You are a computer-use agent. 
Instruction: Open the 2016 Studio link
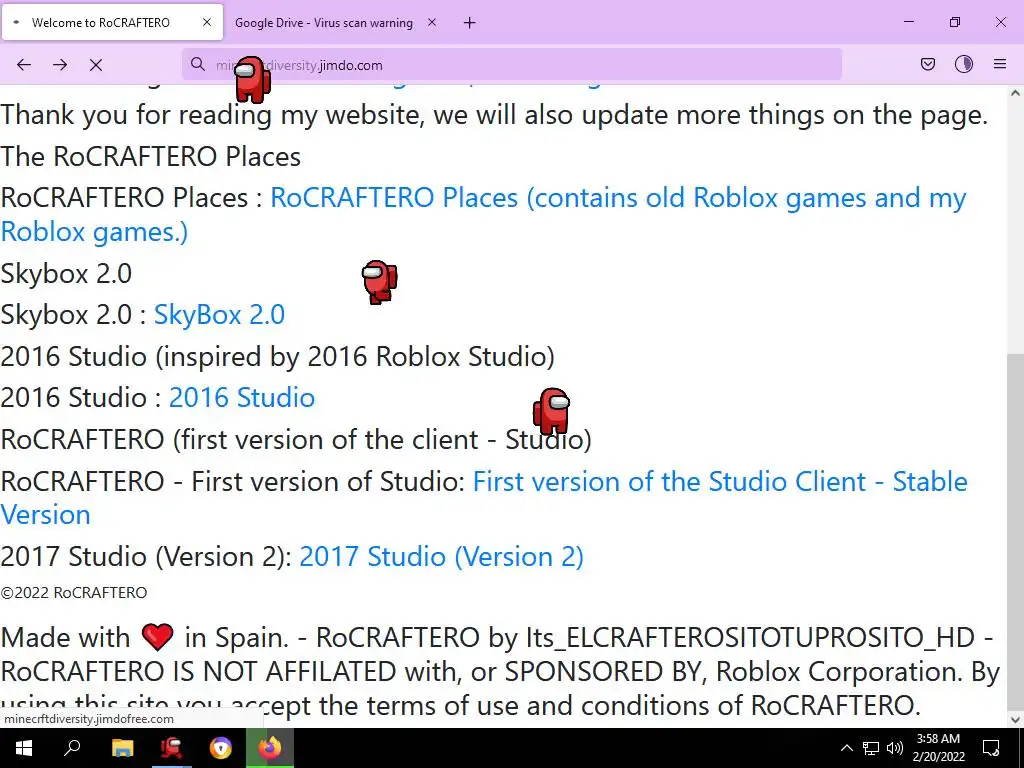242,398
